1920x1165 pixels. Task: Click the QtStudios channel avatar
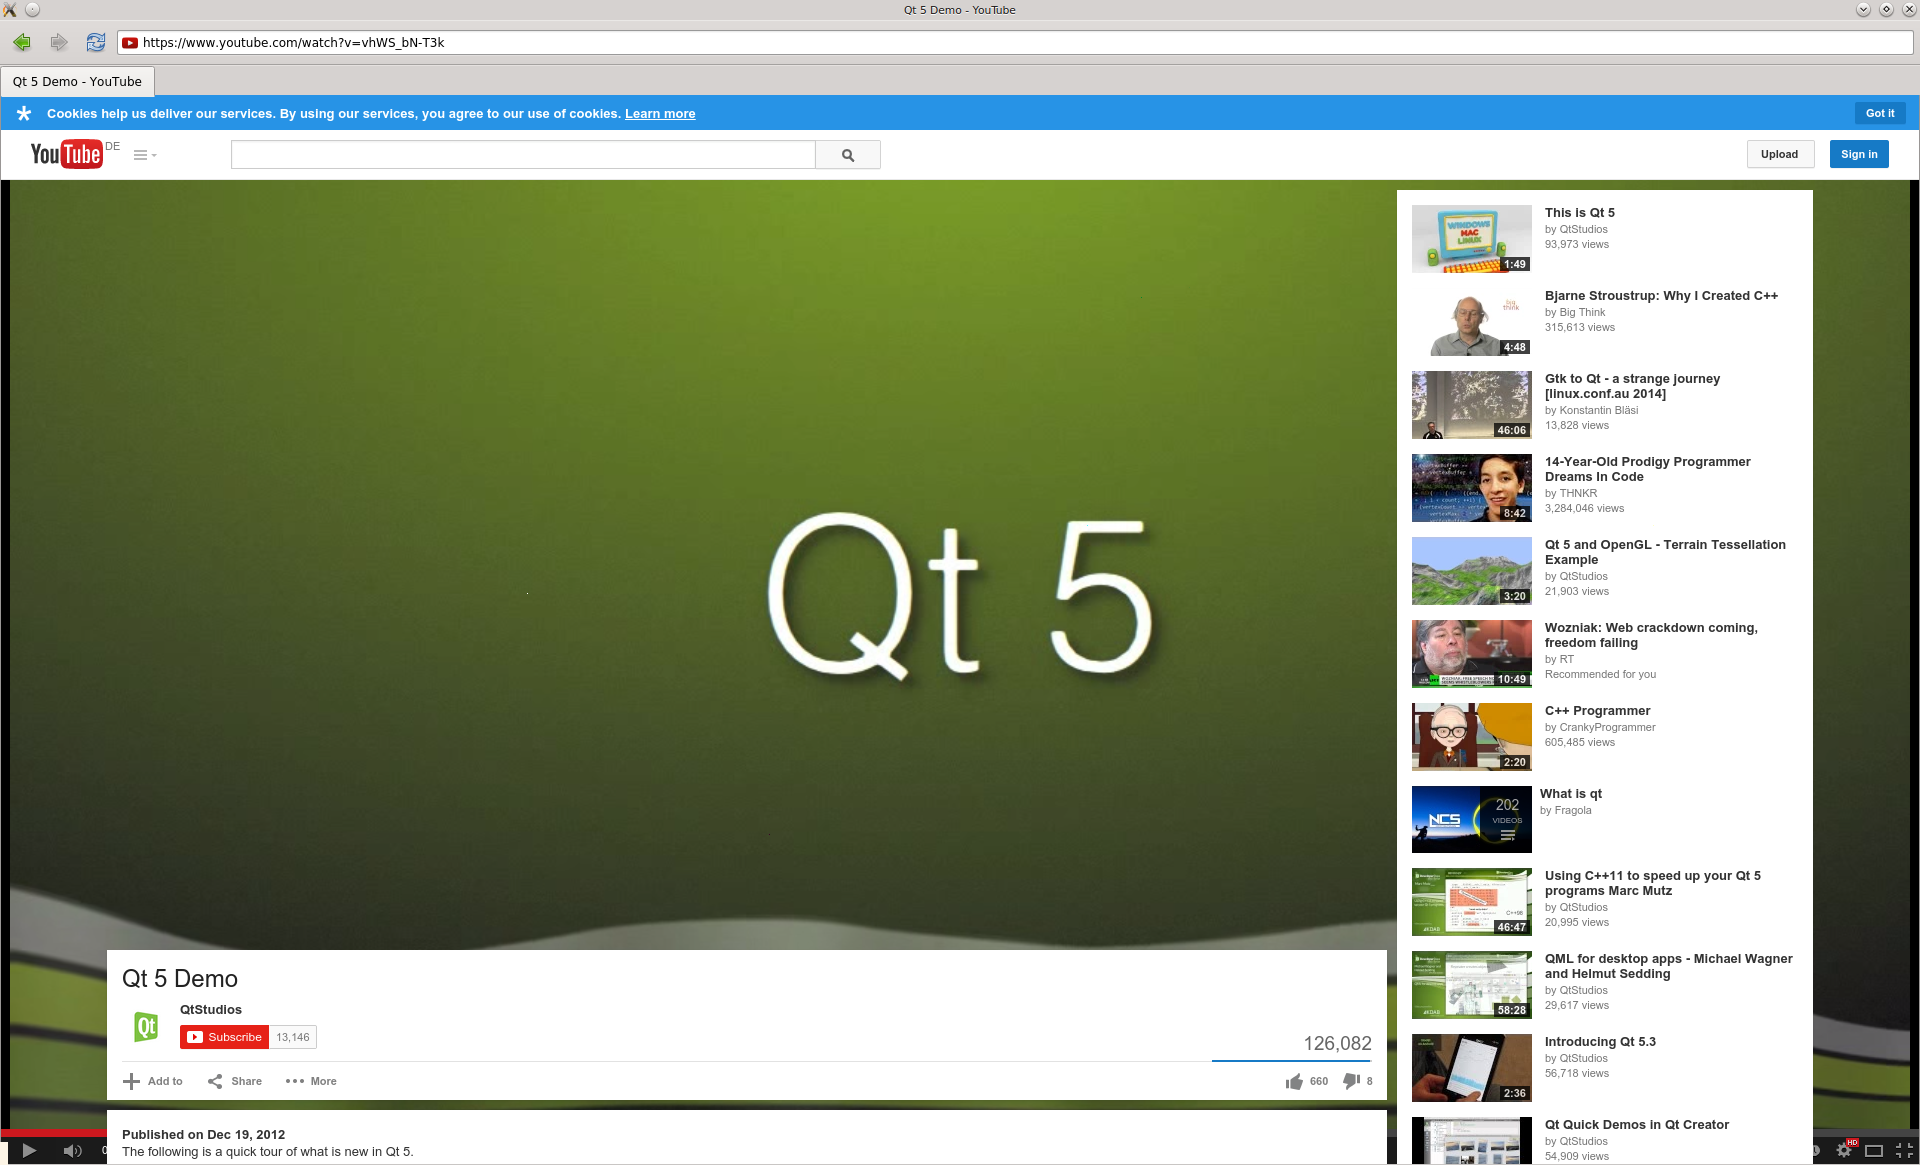click(x=146, y=1026)
